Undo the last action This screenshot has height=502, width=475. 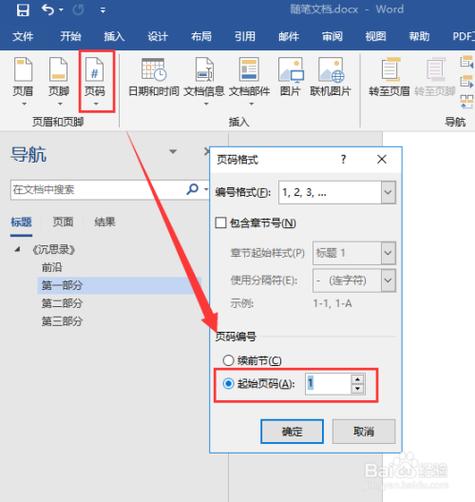coord(48,10)
